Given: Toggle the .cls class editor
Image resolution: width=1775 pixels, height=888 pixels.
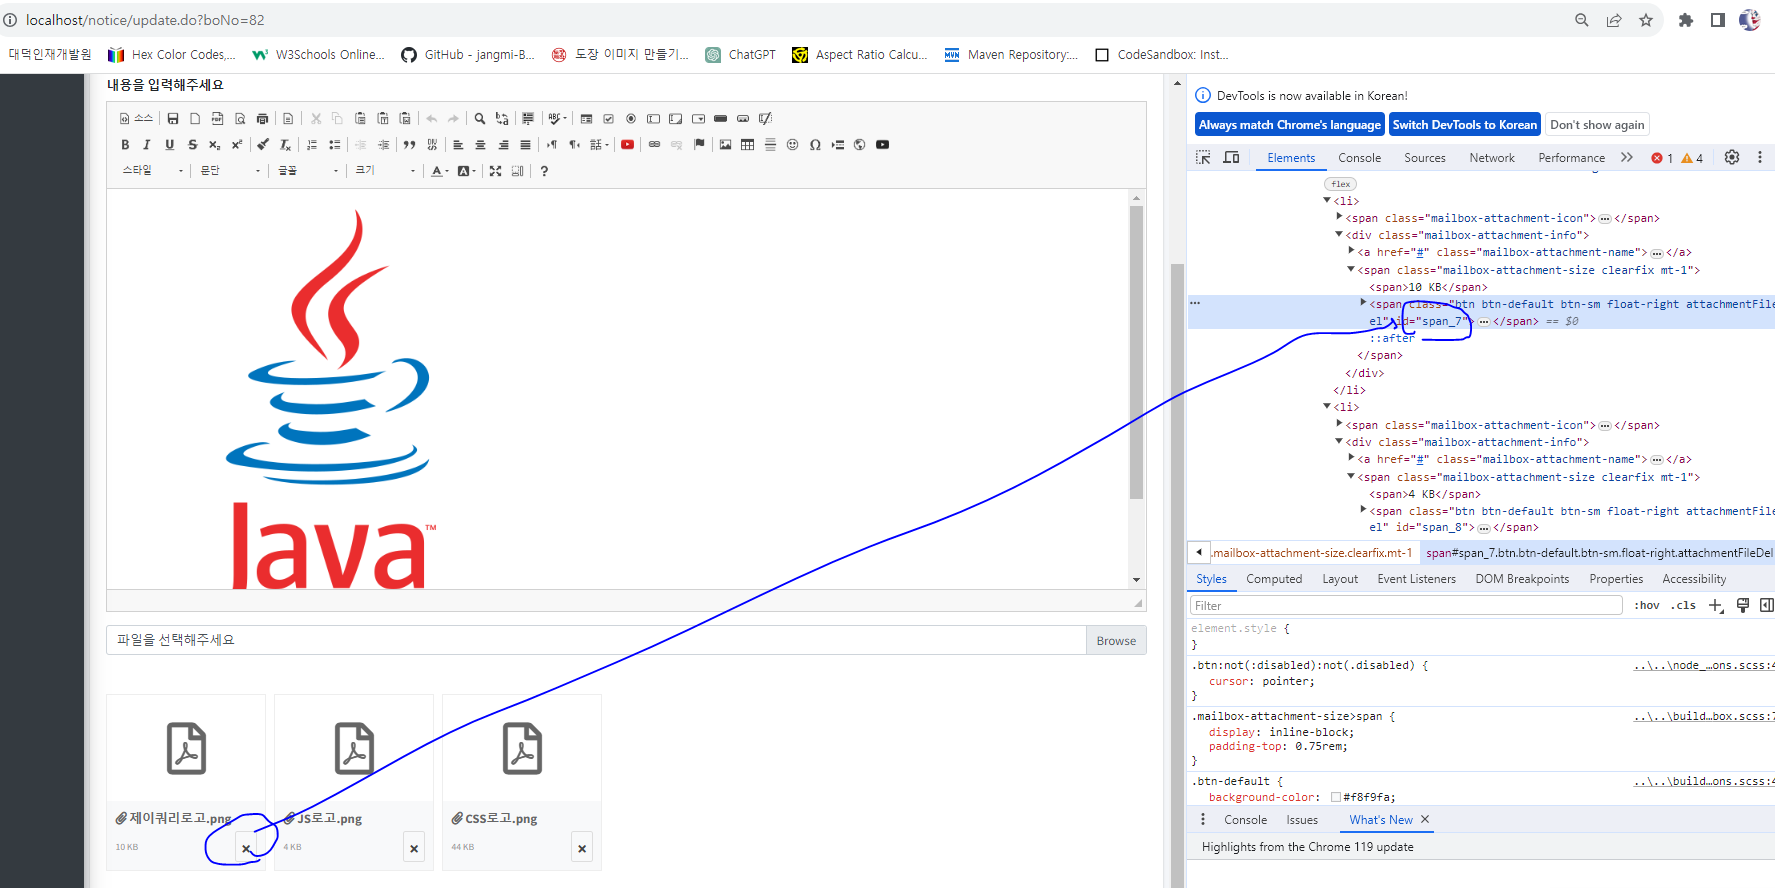Looking at the screenshot, I should [1684, 605].
